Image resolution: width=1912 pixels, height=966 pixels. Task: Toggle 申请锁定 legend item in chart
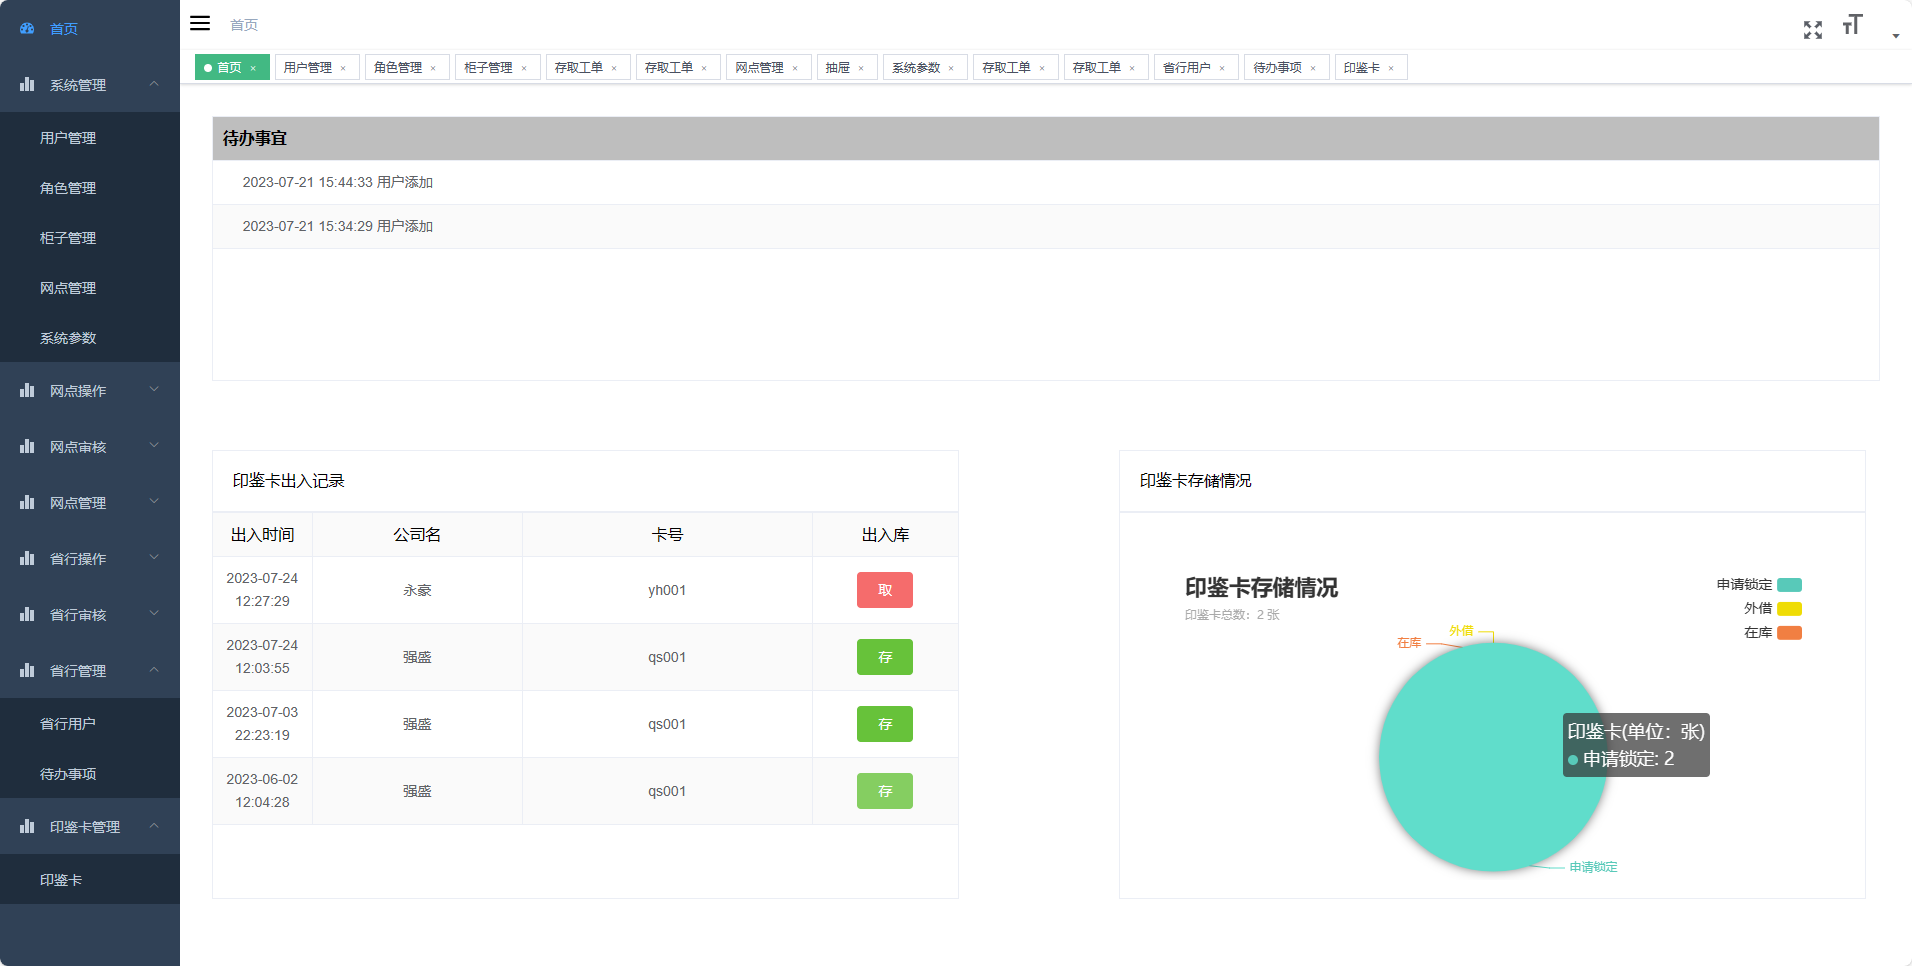(1789, 585)
